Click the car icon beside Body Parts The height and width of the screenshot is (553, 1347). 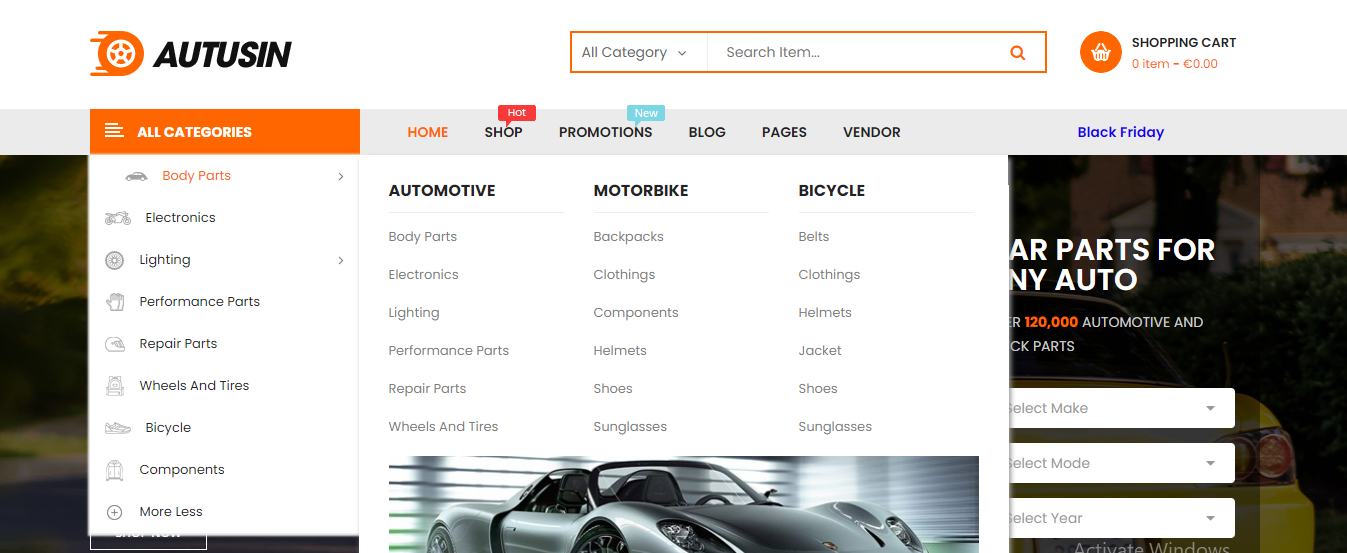pos(136,176)
